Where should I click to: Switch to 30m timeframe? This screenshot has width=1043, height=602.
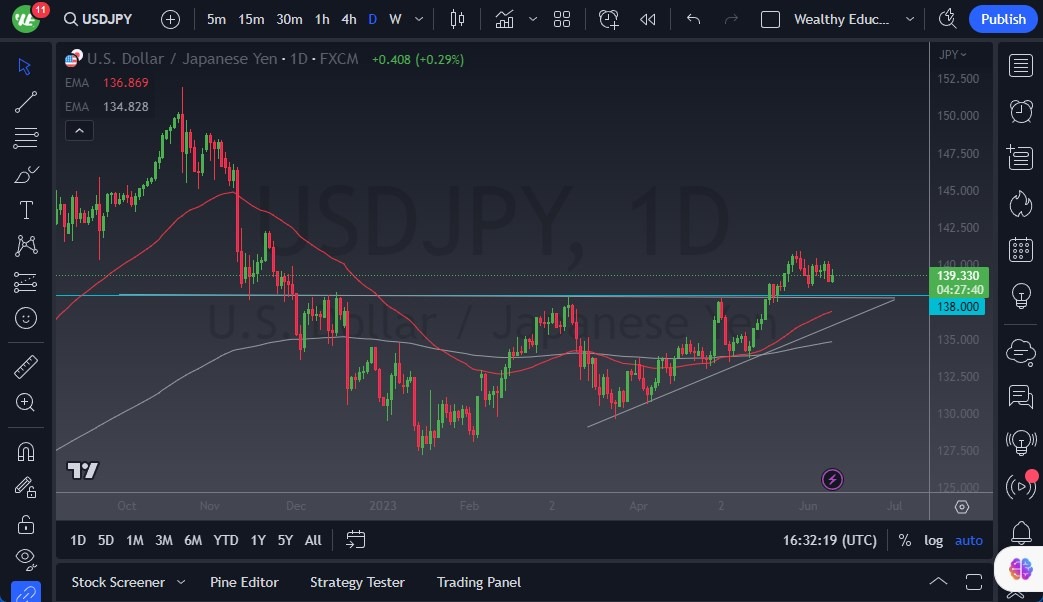point(289,19)
